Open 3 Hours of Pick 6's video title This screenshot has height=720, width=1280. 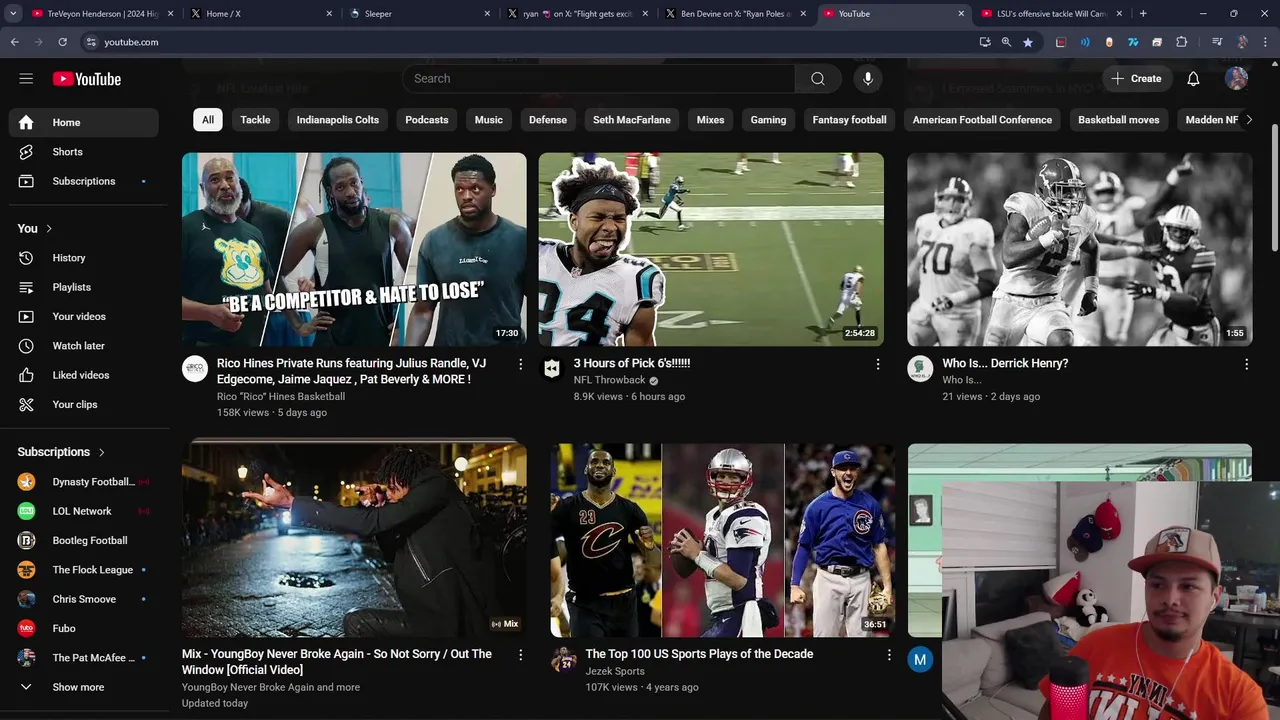click(632, 364)
